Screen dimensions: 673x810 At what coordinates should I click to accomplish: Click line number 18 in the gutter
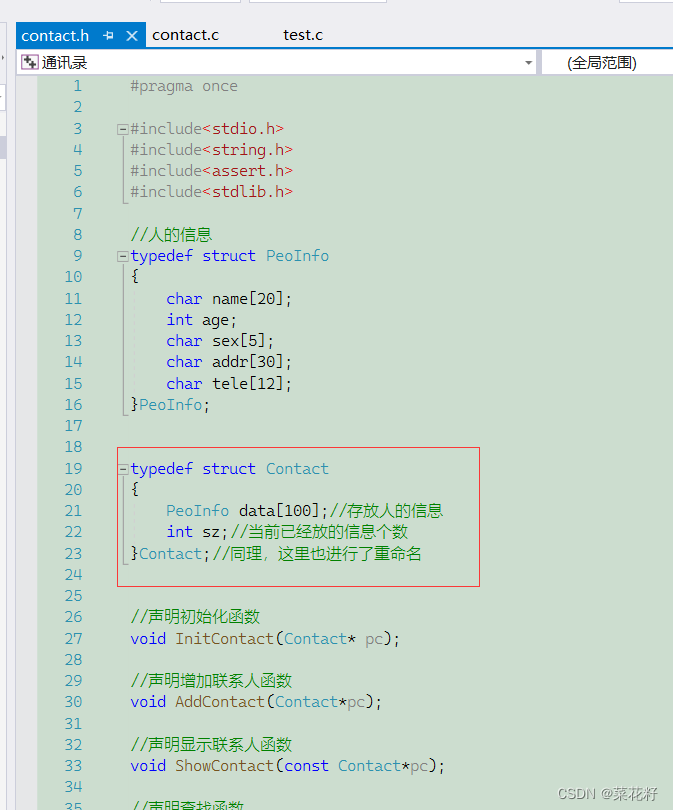tap(73, 447)
